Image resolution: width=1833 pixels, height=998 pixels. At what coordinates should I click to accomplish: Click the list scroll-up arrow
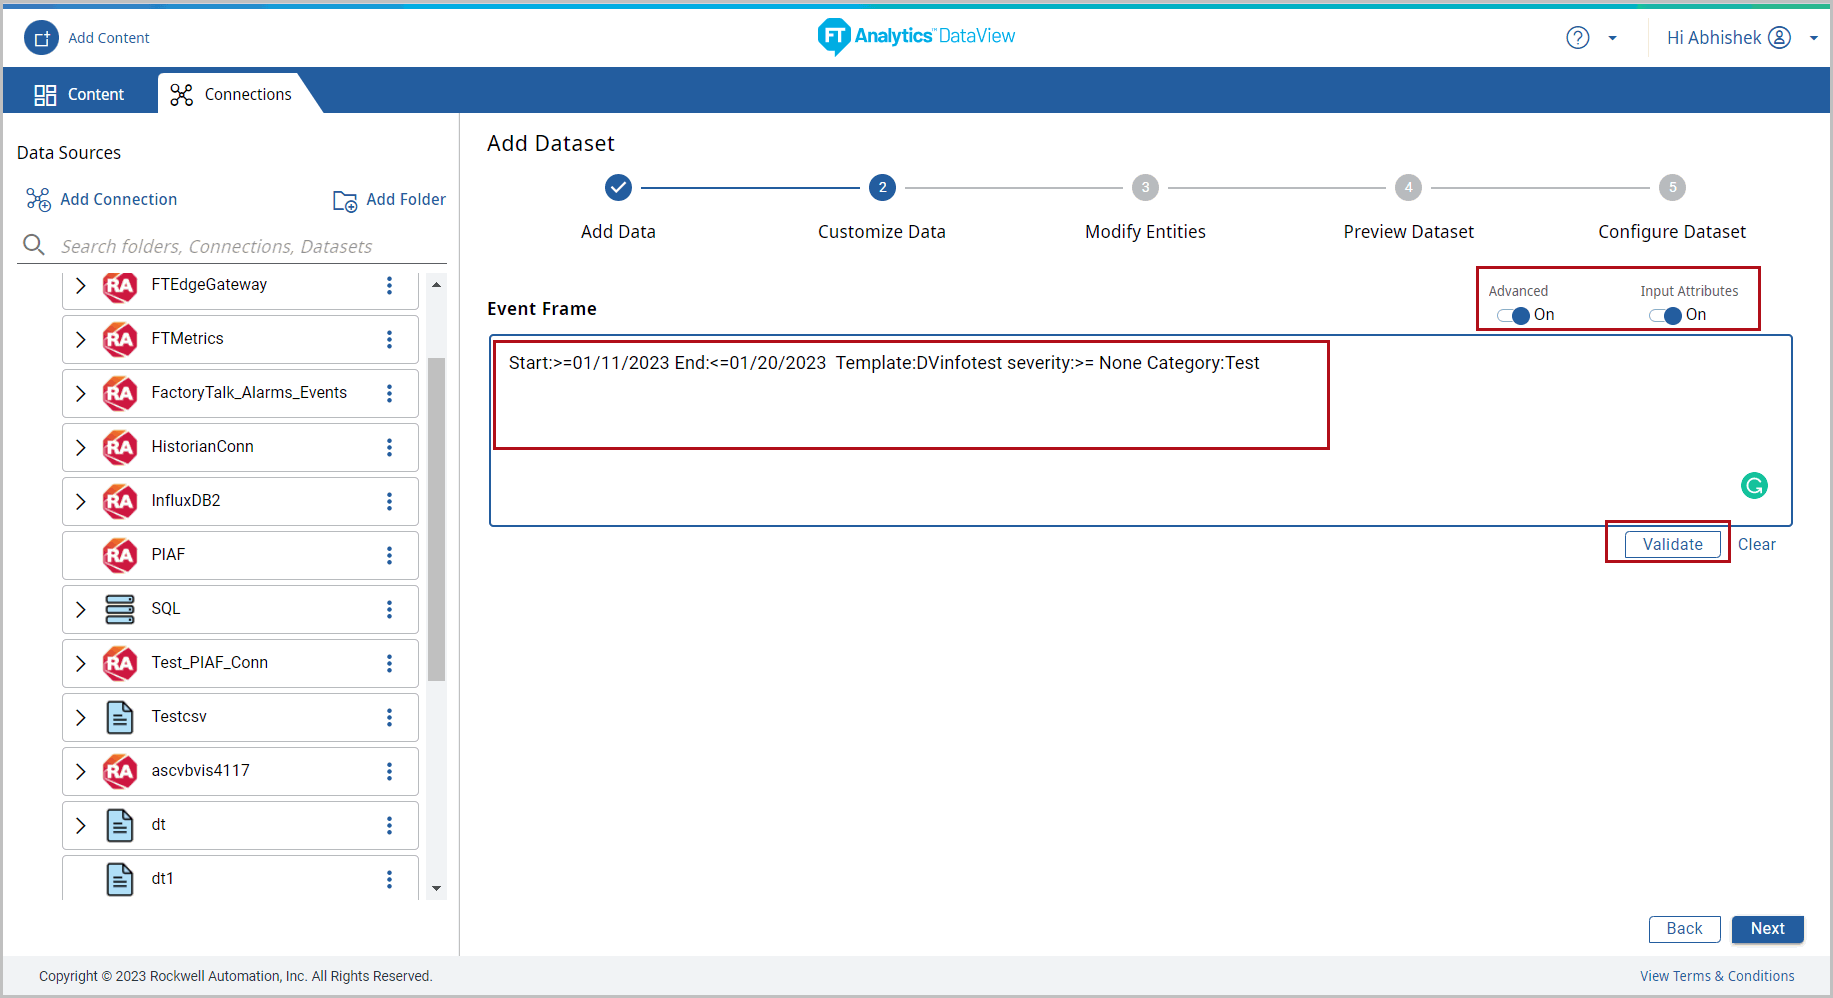point(436,285)
